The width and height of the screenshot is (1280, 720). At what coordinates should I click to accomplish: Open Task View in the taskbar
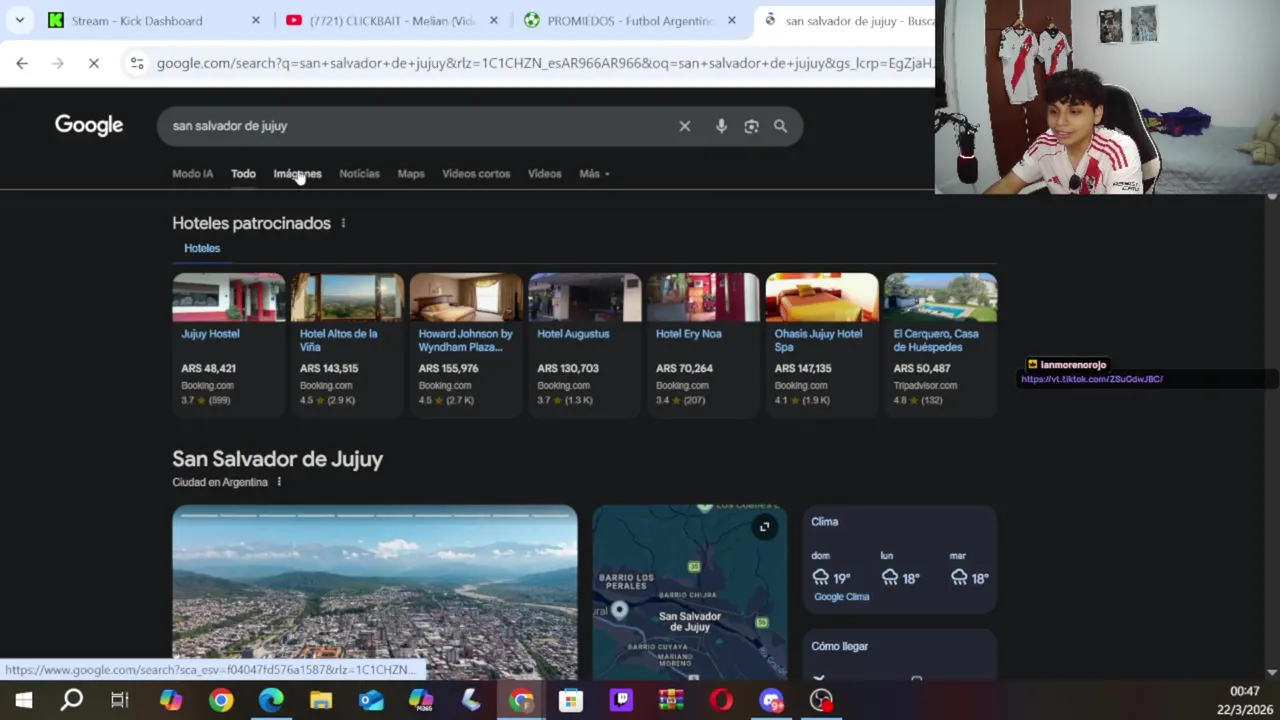120,700
